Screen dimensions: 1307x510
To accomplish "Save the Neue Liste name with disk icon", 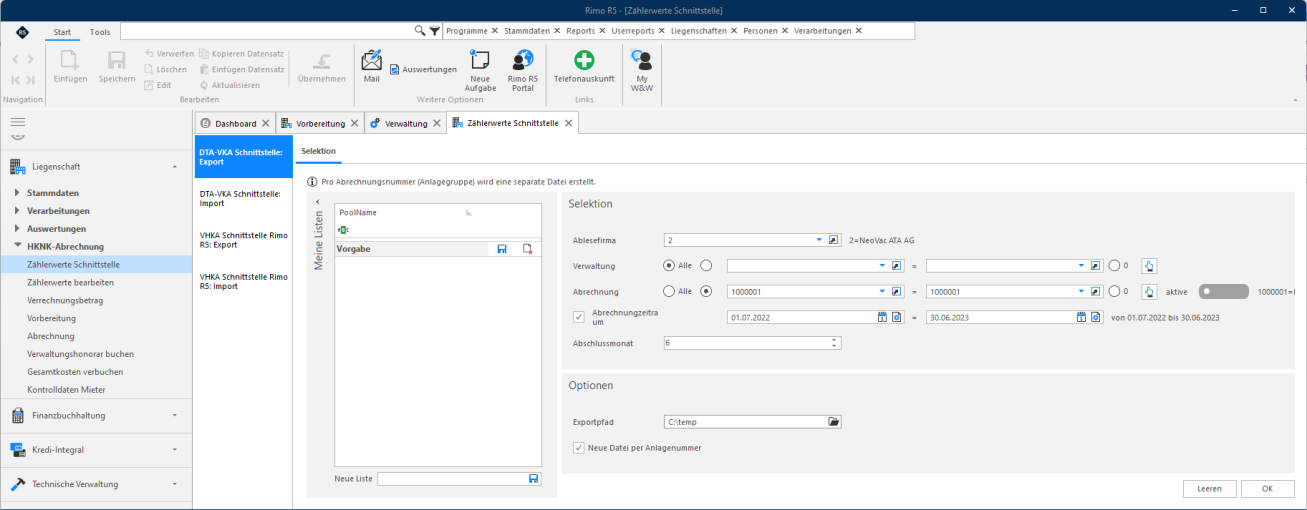I will click(533, 479).
